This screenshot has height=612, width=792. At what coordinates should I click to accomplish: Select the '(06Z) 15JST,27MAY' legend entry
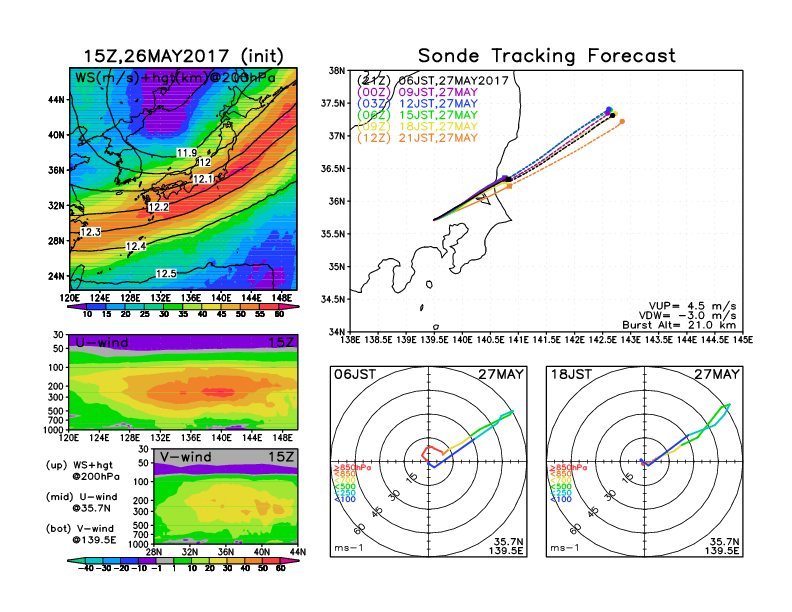pos(417,115)
